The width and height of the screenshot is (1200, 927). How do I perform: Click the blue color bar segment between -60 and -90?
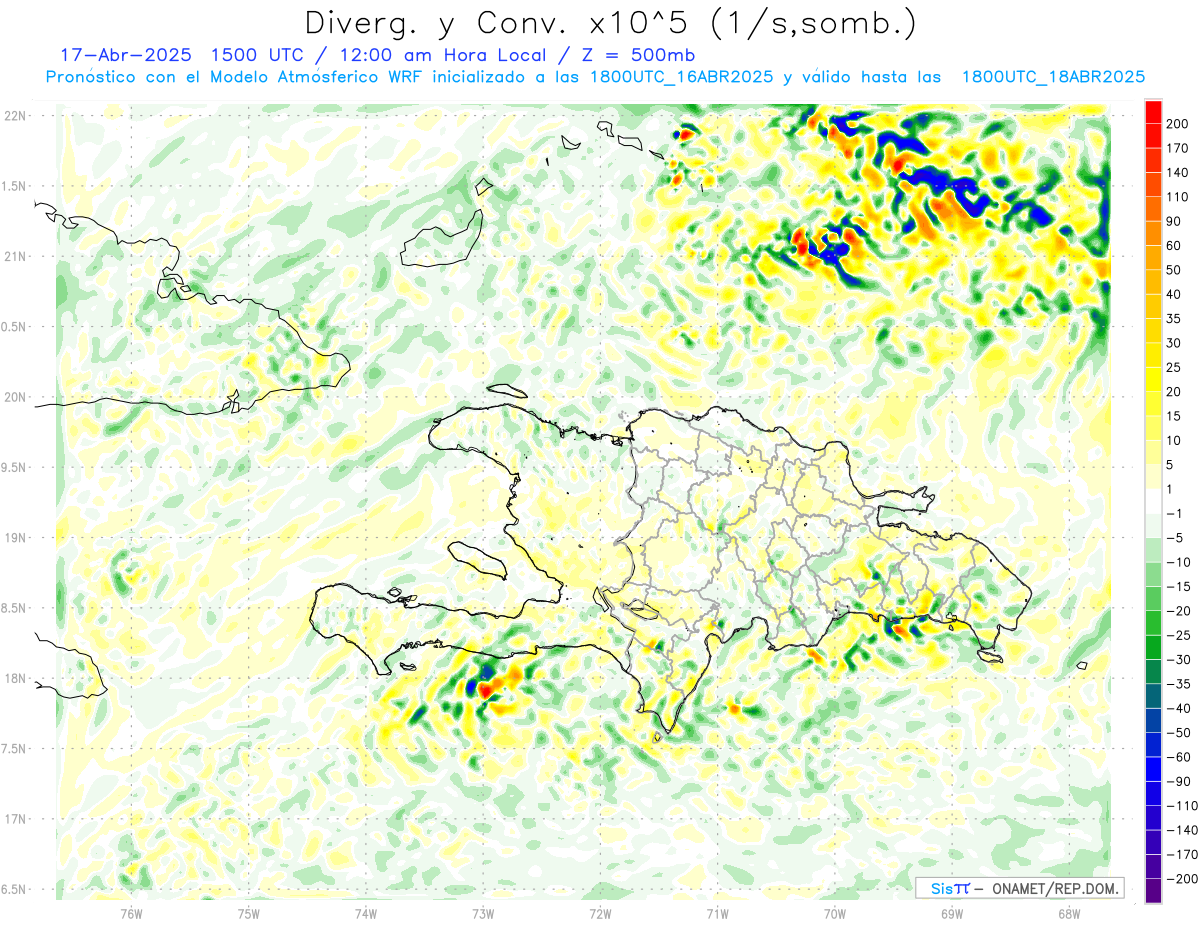pyautogui.click(x=1153, y=770)
